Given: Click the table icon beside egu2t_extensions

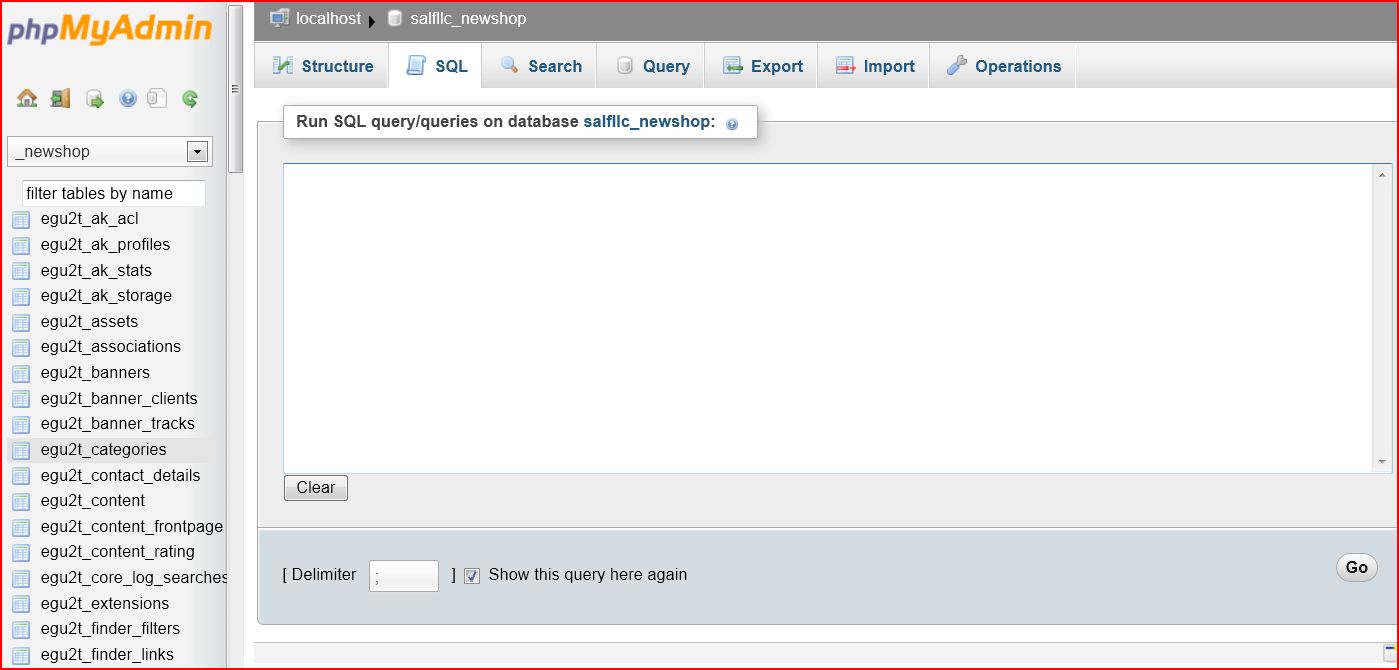Looking at the screenshot, I should pyautogui.click(x=21, y=604).
